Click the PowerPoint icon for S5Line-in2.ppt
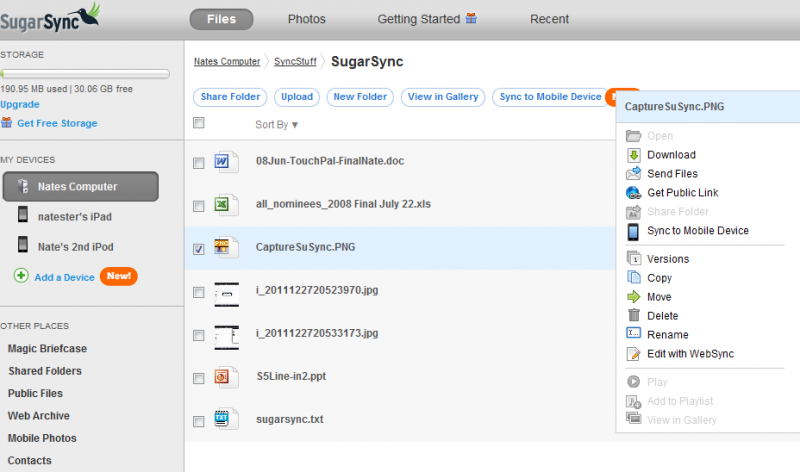Image resolution: width=800 pixels, height=472 pixels. 226,378
